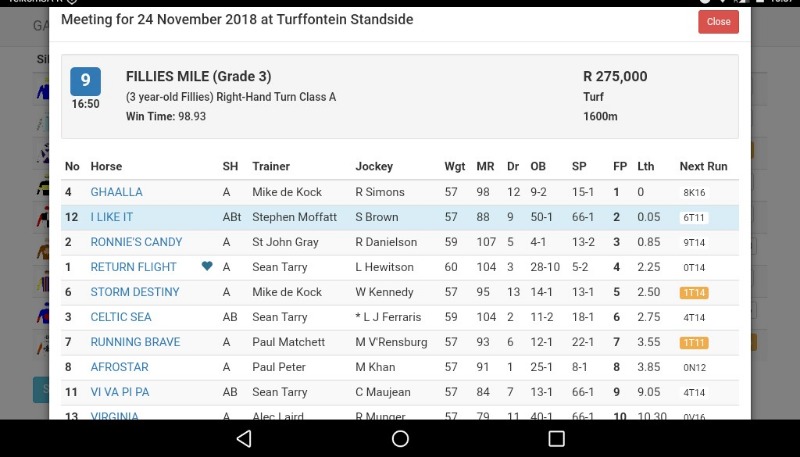Open RONNIE'S CANDY horse link
Screen dimensions: 800x457
click(x=136, y=242)
